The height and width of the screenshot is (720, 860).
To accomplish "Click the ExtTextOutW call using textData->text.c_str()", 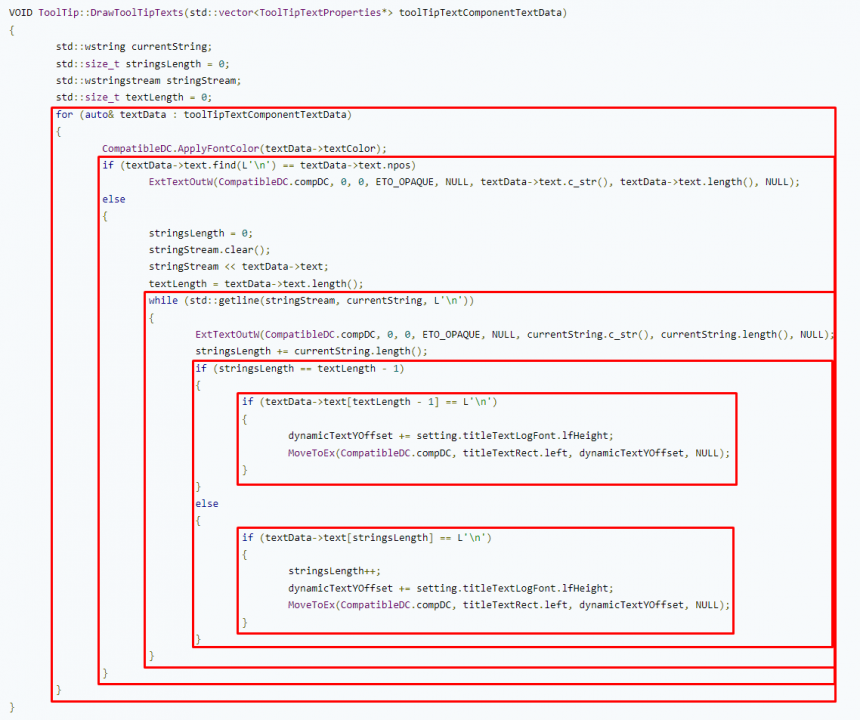I will tap(180, 182).
